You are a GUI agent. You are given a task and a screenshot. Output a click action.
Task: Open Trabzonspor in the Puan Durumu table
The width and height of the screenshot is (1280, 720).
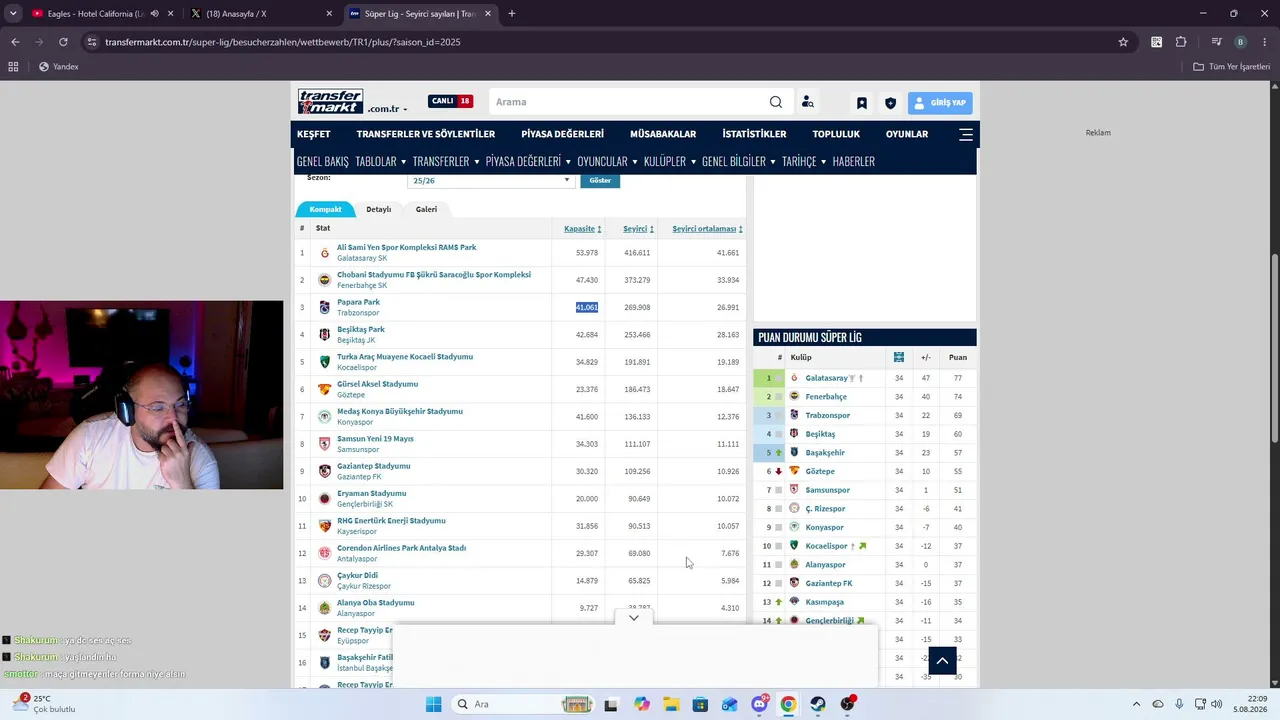click(828, 415)
